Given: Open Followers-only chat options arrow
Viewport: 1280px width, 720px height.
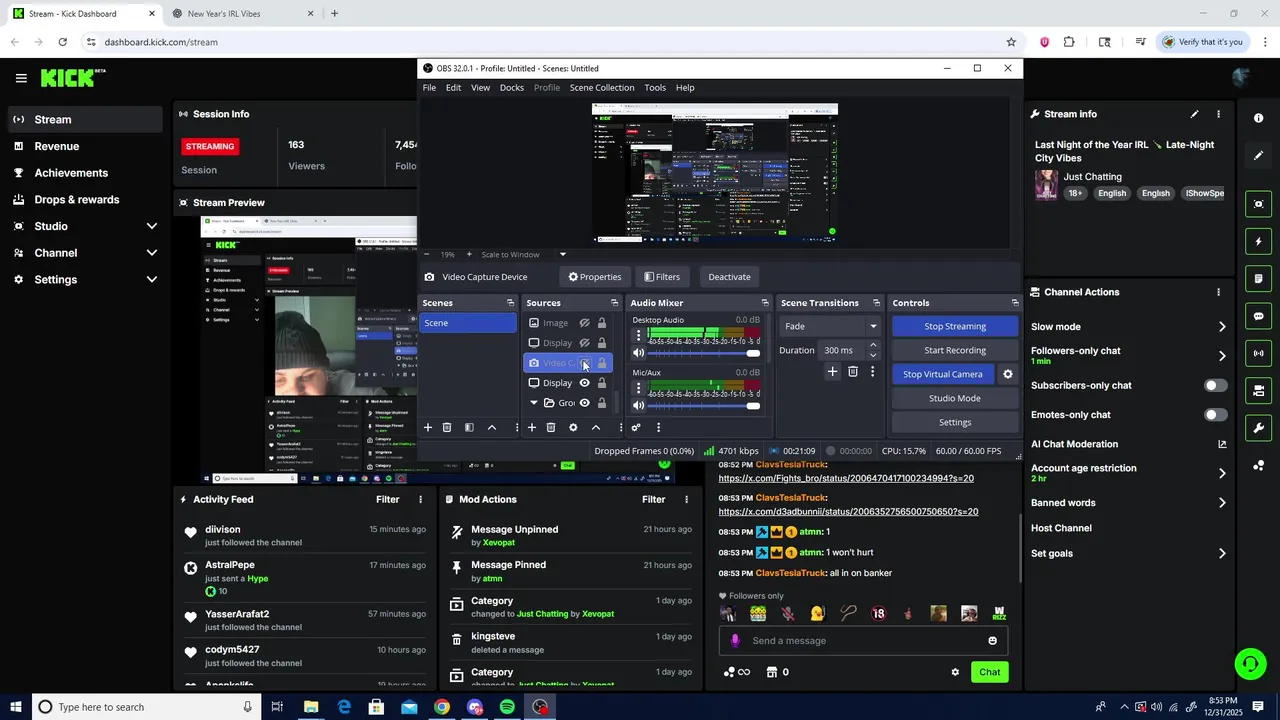Looking at the screenshot, I should click(x=1222, y=355).
